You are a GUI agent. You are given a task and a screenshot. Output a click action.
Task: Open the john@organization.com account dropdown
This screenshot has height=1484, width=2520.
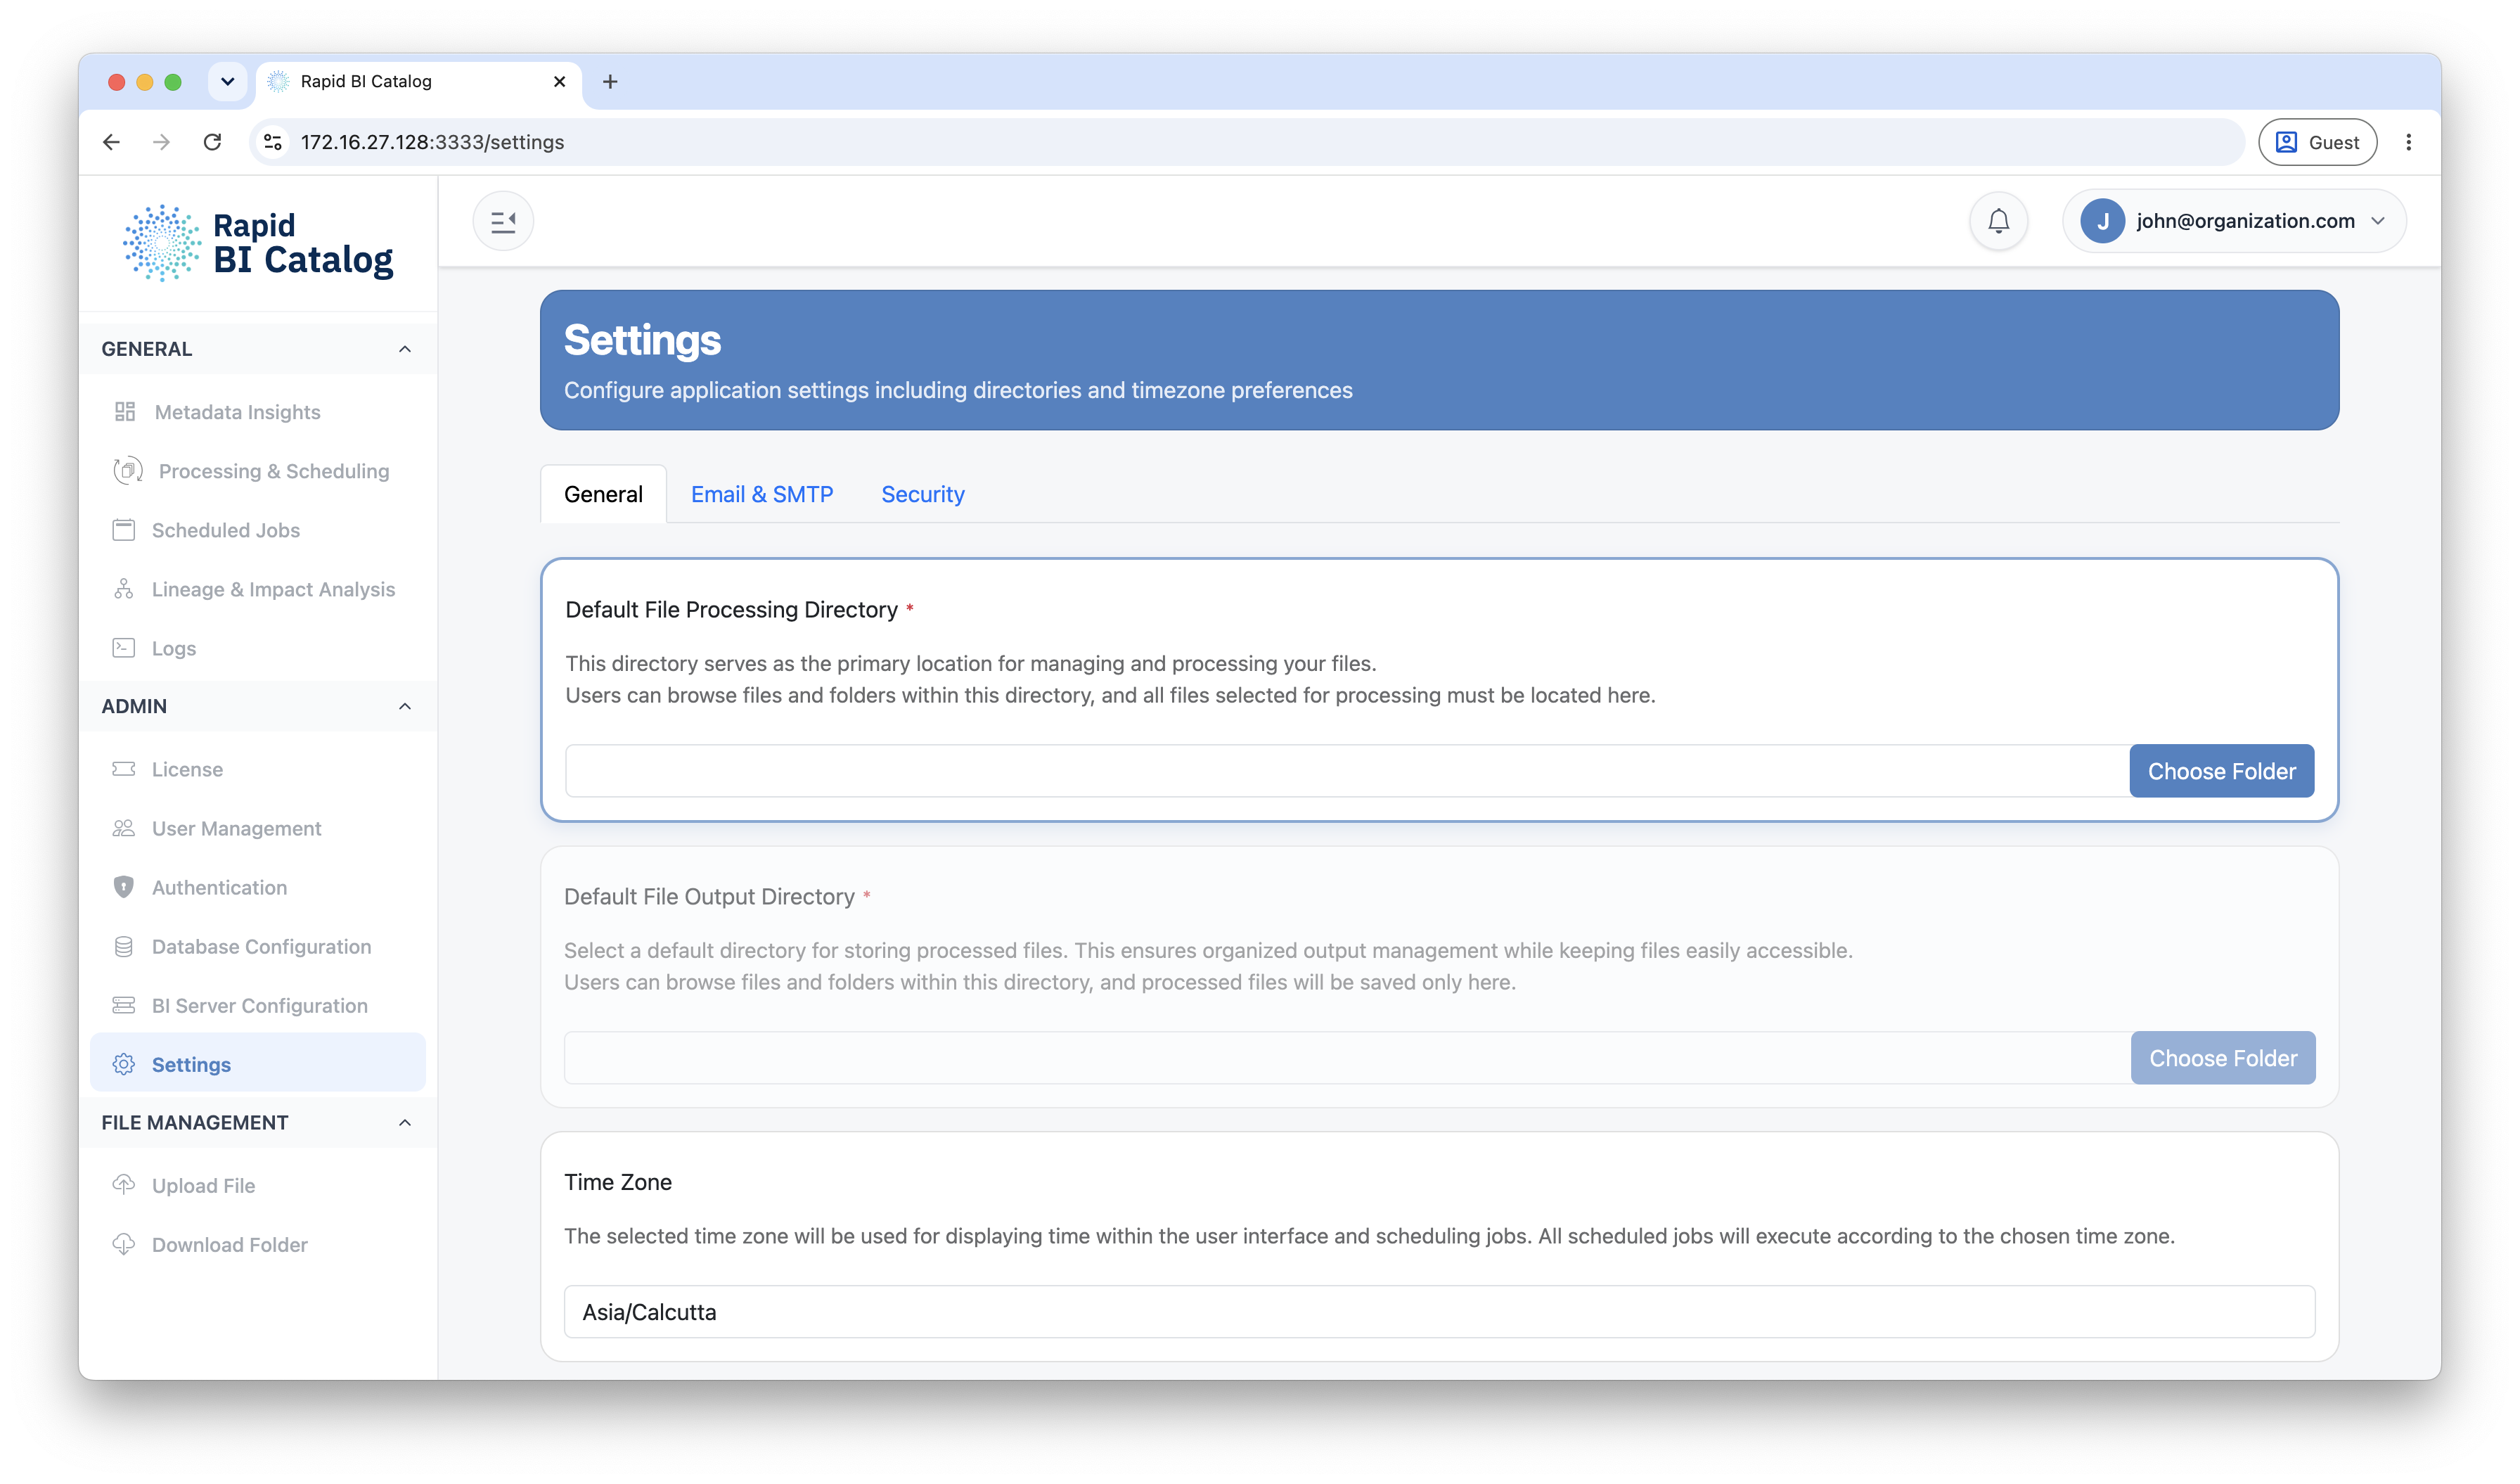(x=2234, y=221)
